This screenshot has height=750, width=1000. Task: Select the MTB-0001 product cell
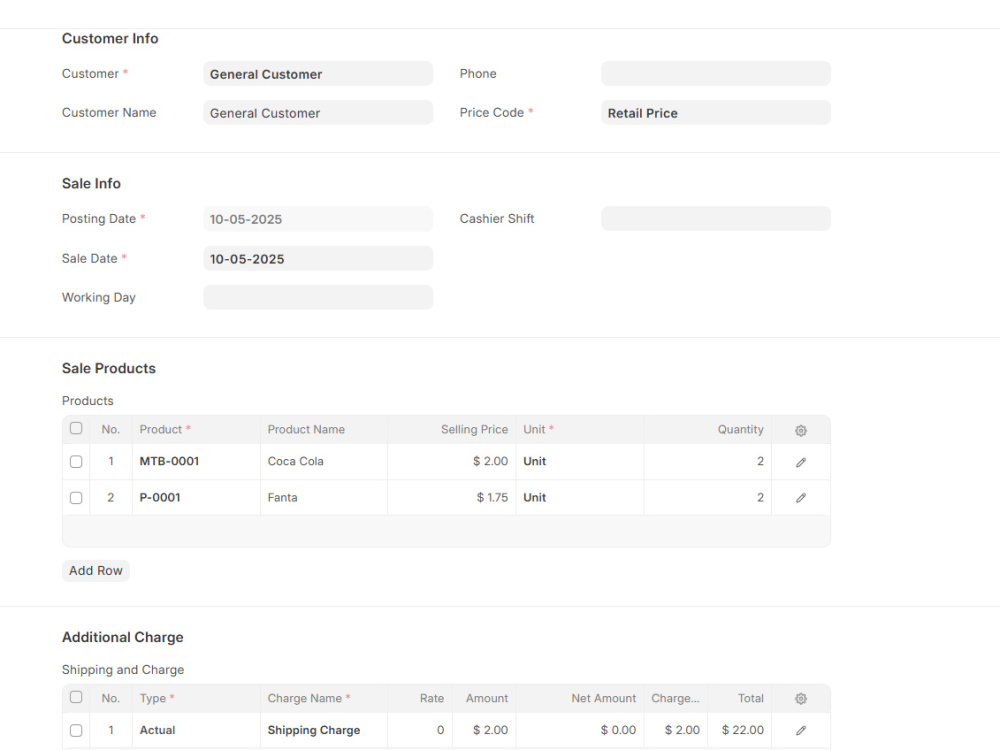196,462
